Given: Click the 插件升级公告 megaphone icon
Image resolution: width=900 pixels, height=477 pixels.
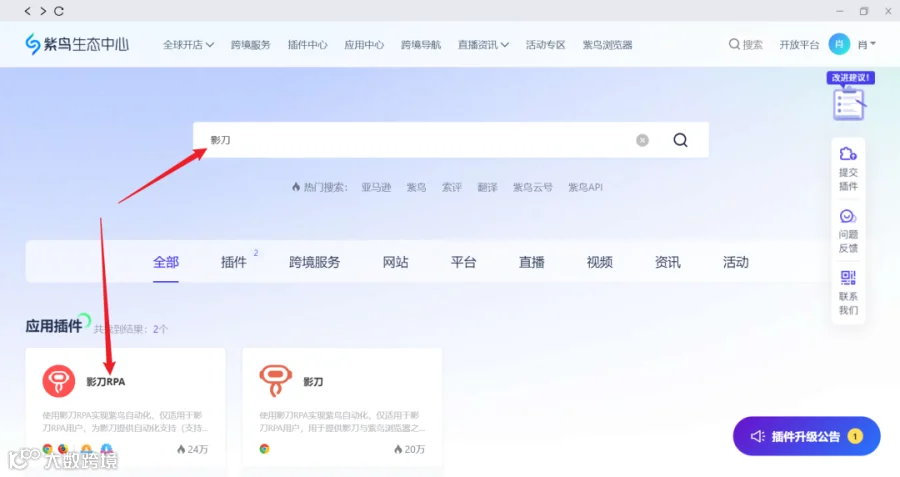Looking at the screenshot, I should [757, 436].
